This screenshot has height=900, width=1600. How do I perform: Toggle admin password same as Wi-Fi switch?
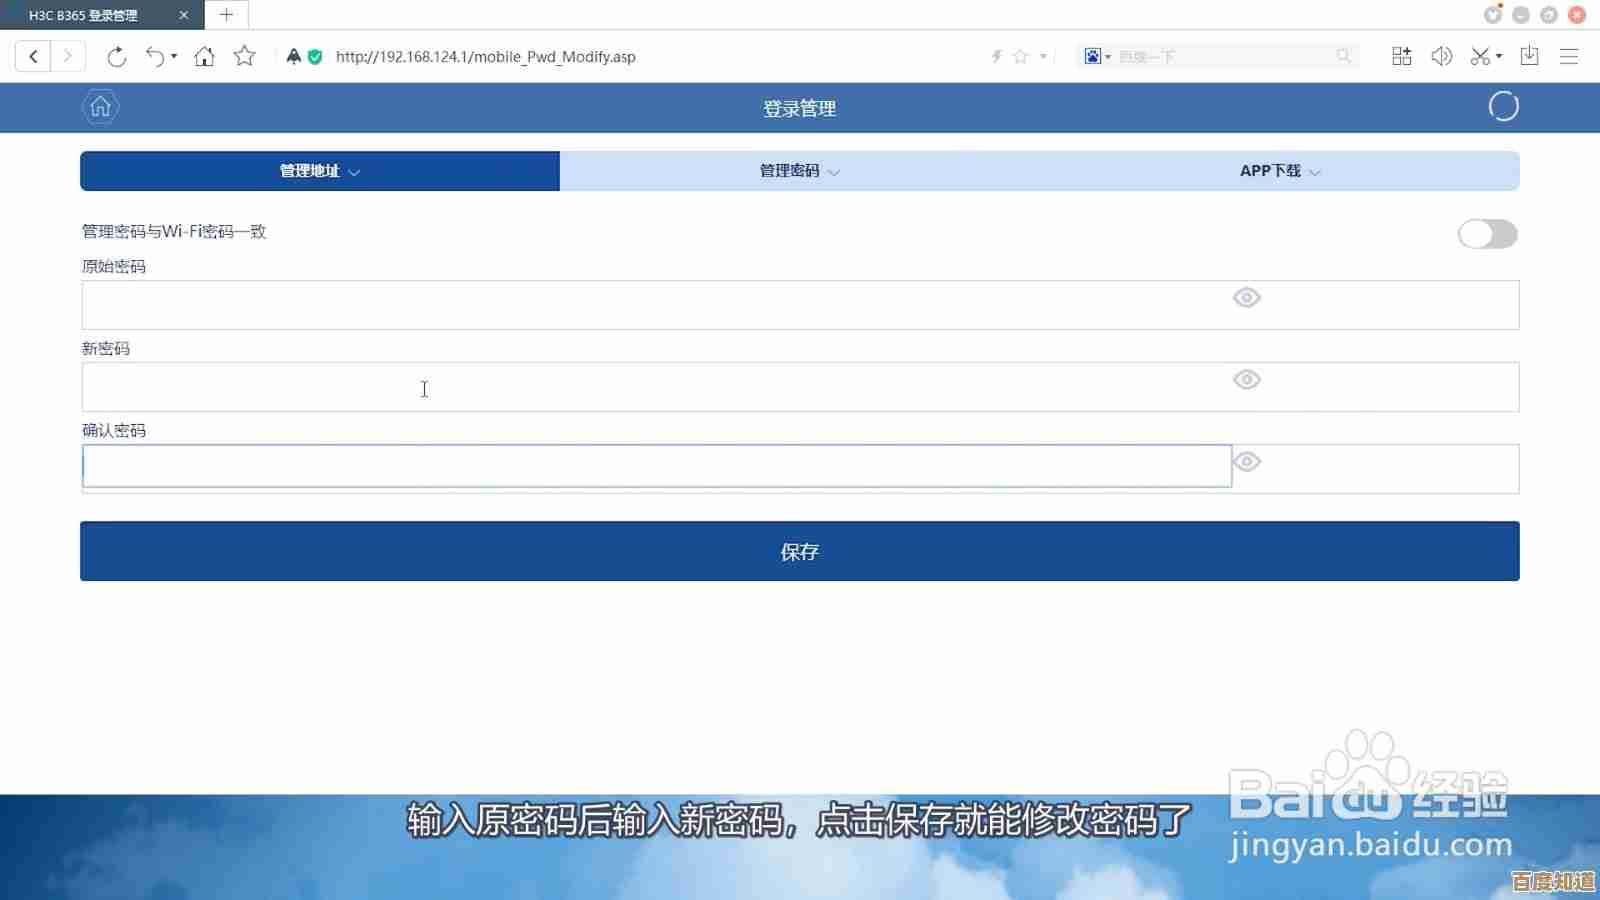tap(1487, 234)
